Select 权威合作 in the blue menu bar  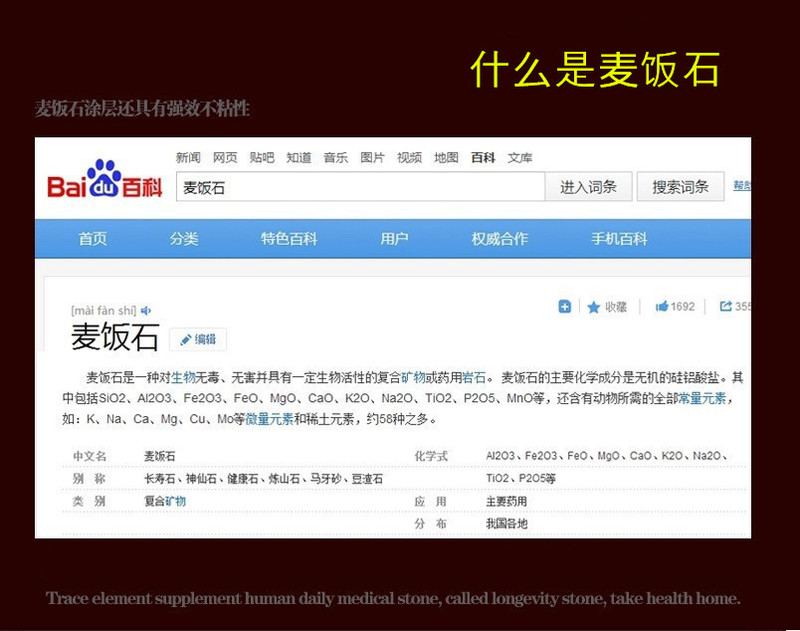click(x=499, y=238)
